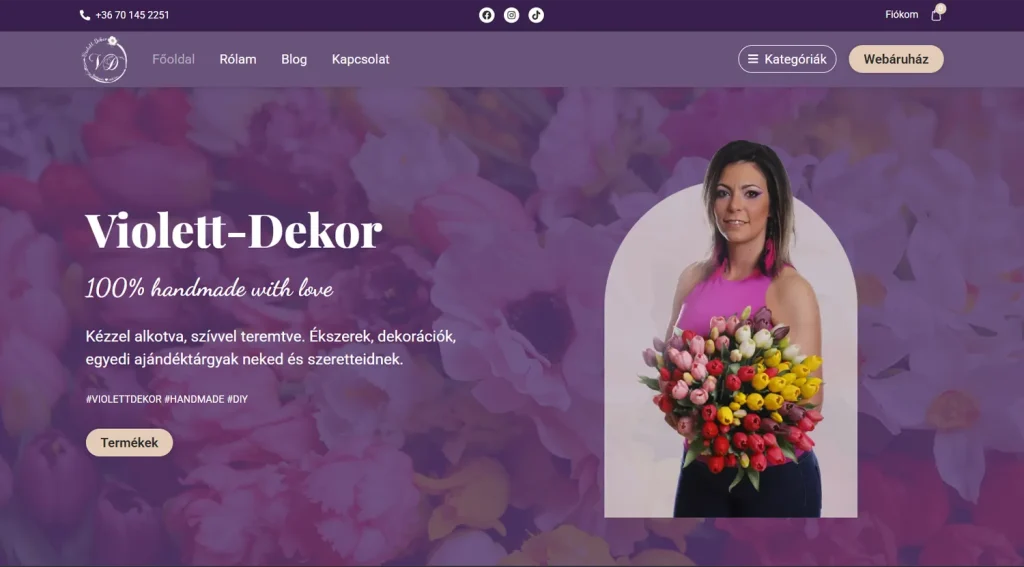Click the #VIOLETTDEKOR #HANDMADE #DIY hashtags
The height and width of the screenshot is (567, 1024).
(x=167, y=399)
